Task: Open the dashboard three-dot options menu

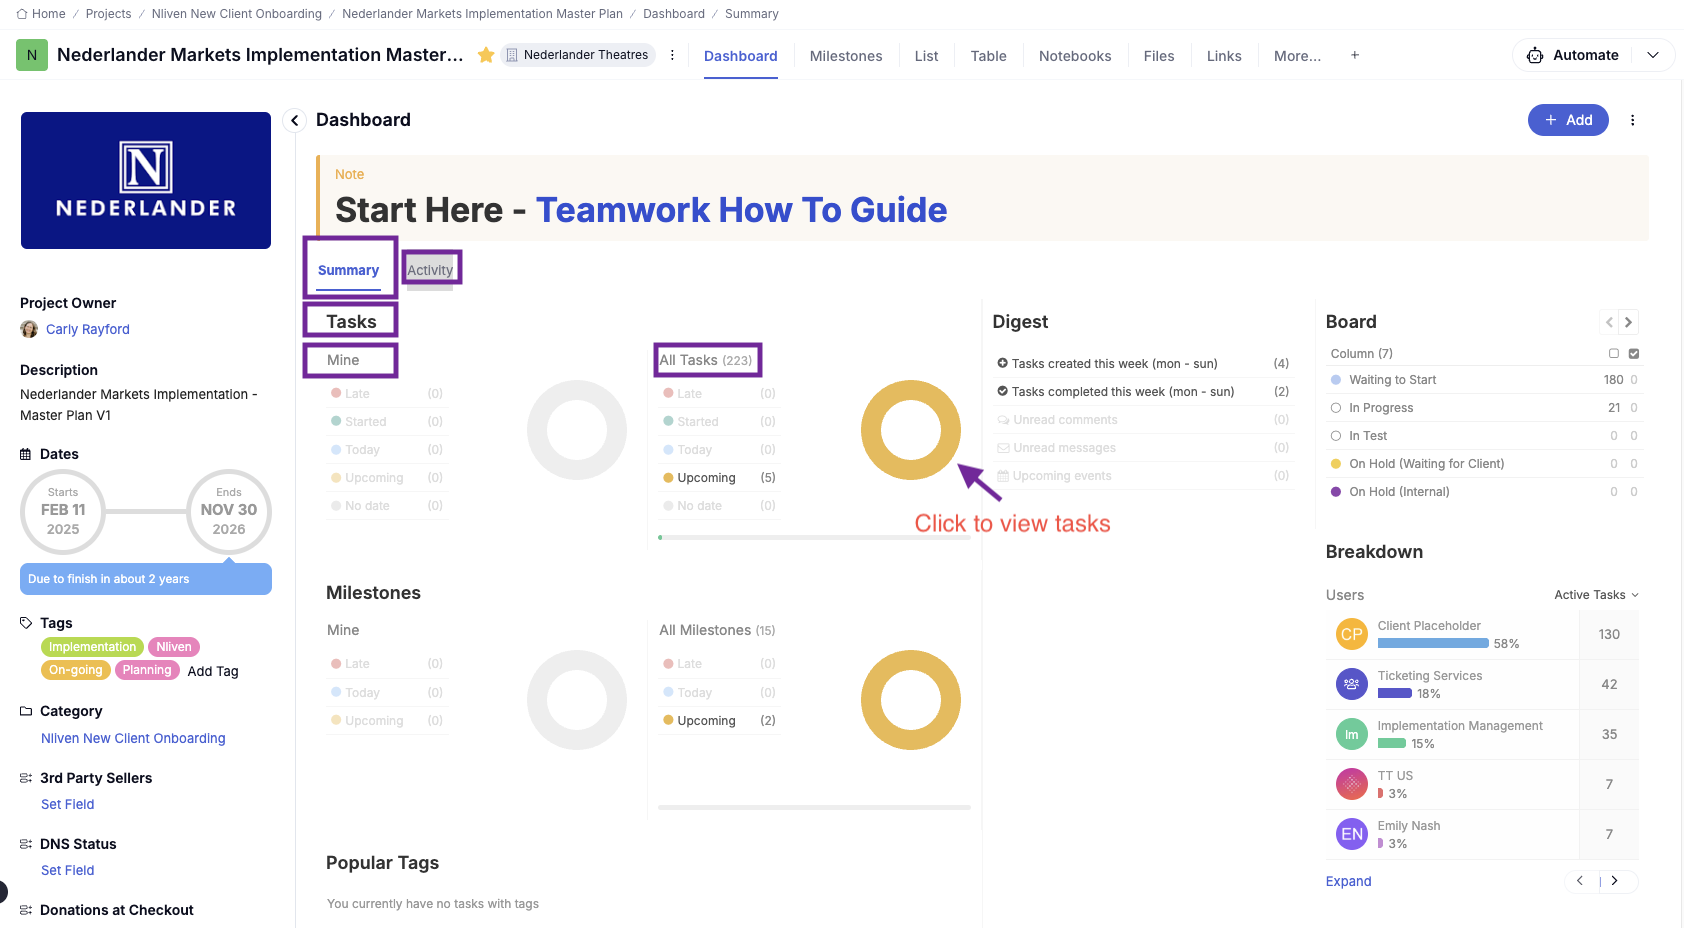Action: coord(1633,120)
